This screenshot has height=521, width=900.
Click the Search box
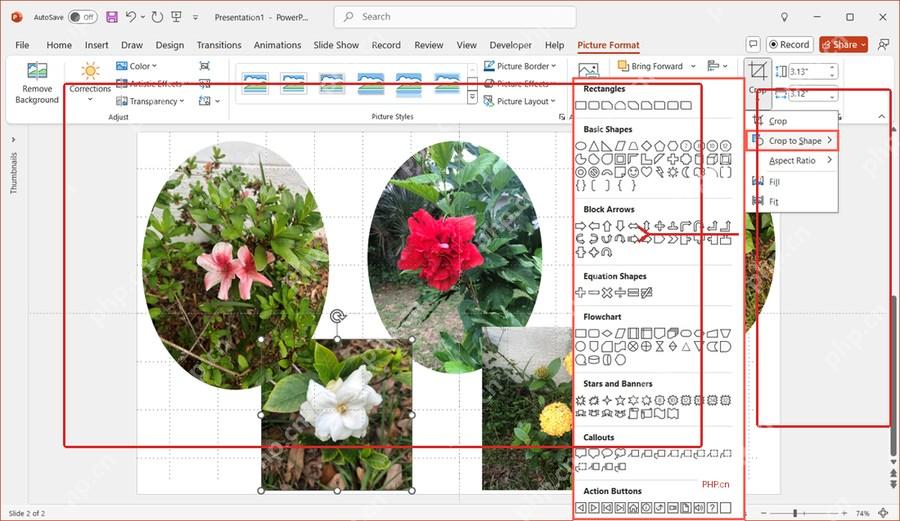[455, 17]
